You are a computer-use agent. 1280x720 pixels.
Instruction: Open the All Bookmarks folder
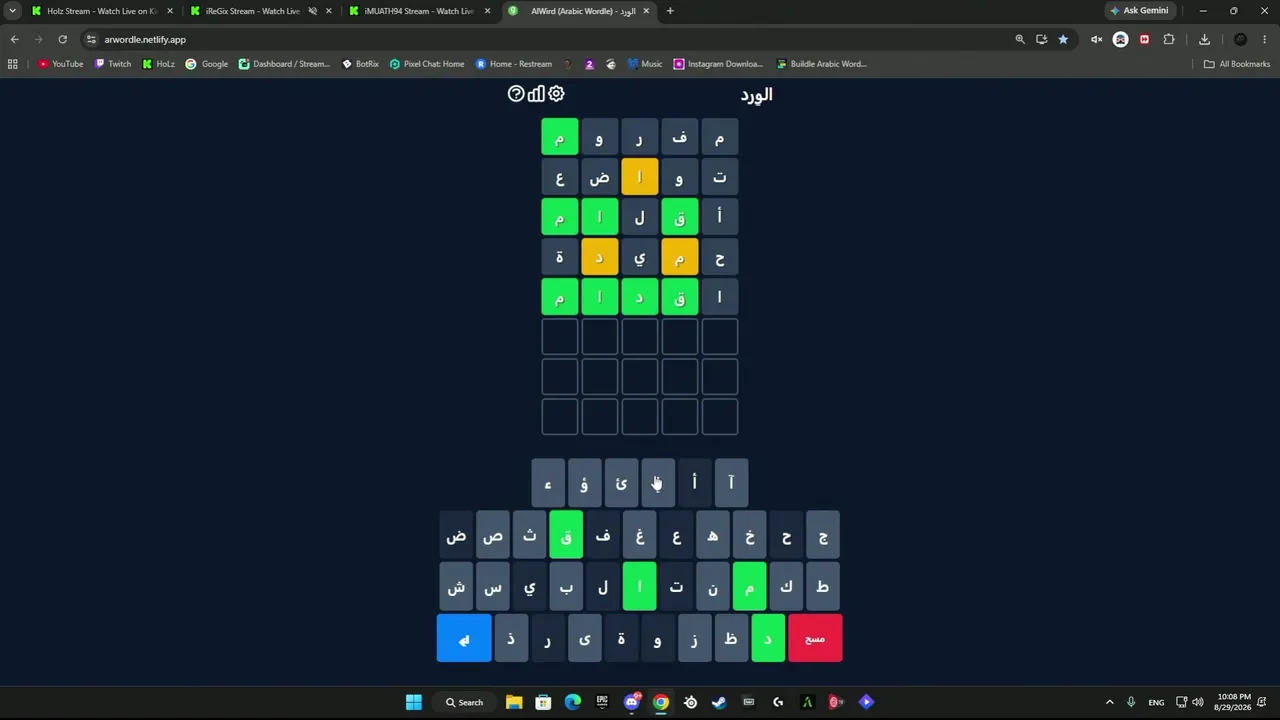click(1237, 64)
